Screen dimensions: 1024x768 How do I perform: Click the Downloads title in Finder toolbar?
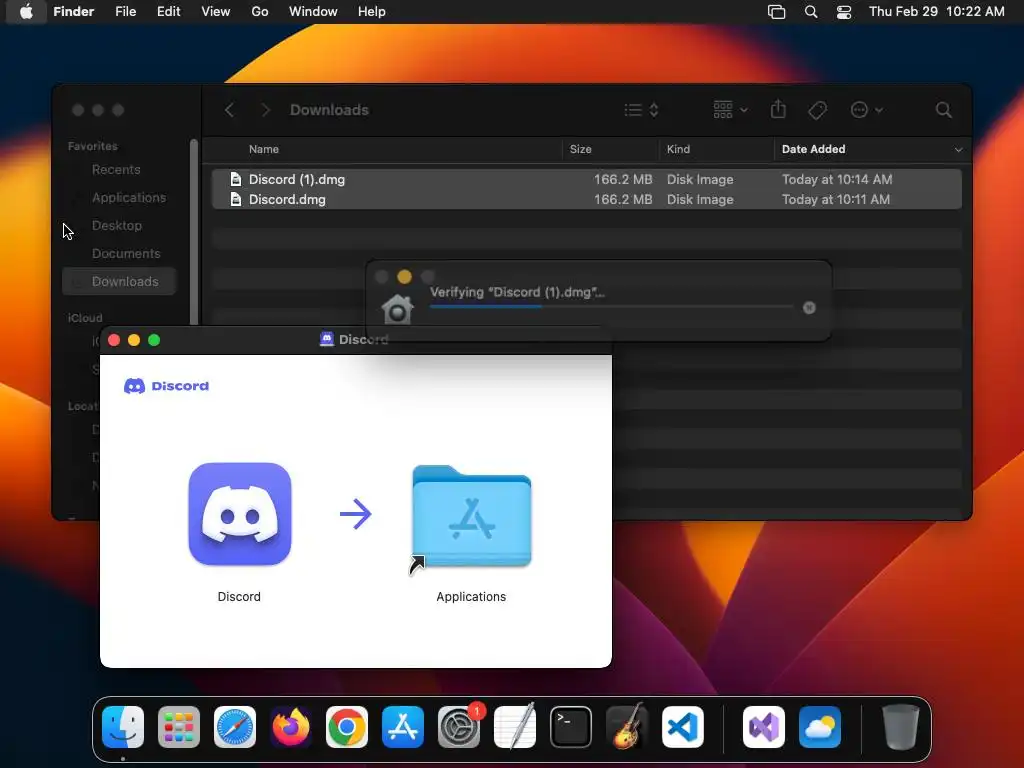(x=329, y=110)
